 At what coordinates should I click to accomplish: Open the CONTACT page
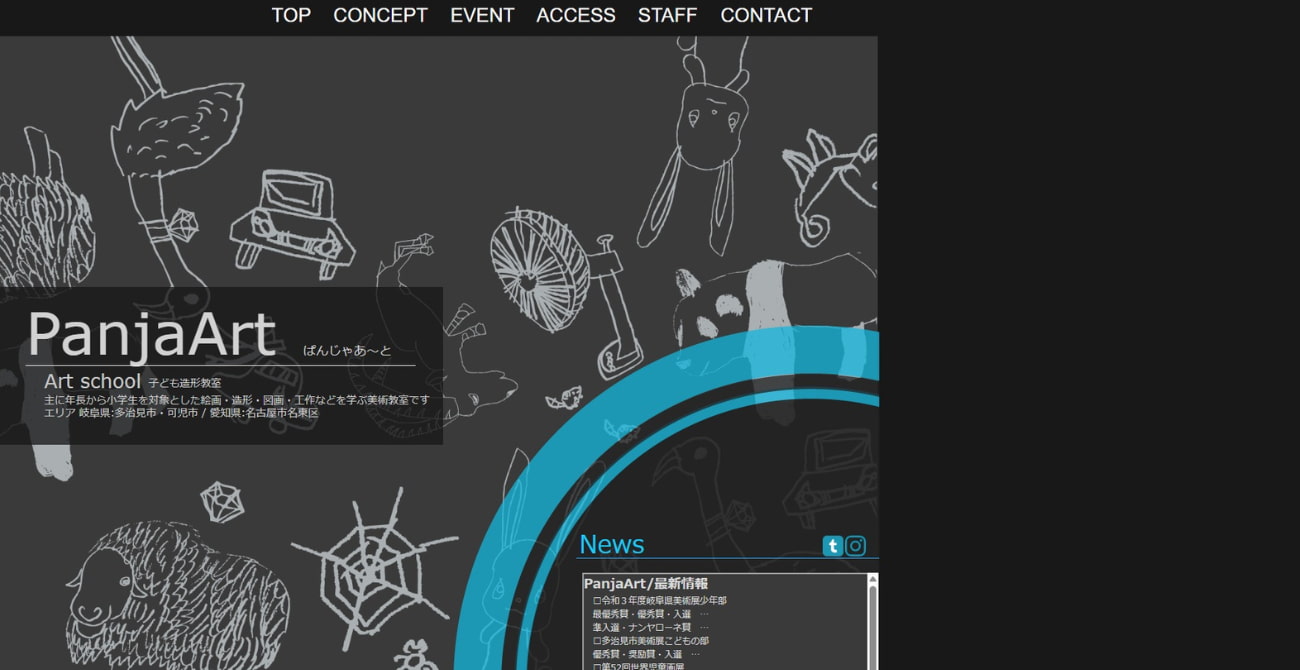(x=766, y=15)
